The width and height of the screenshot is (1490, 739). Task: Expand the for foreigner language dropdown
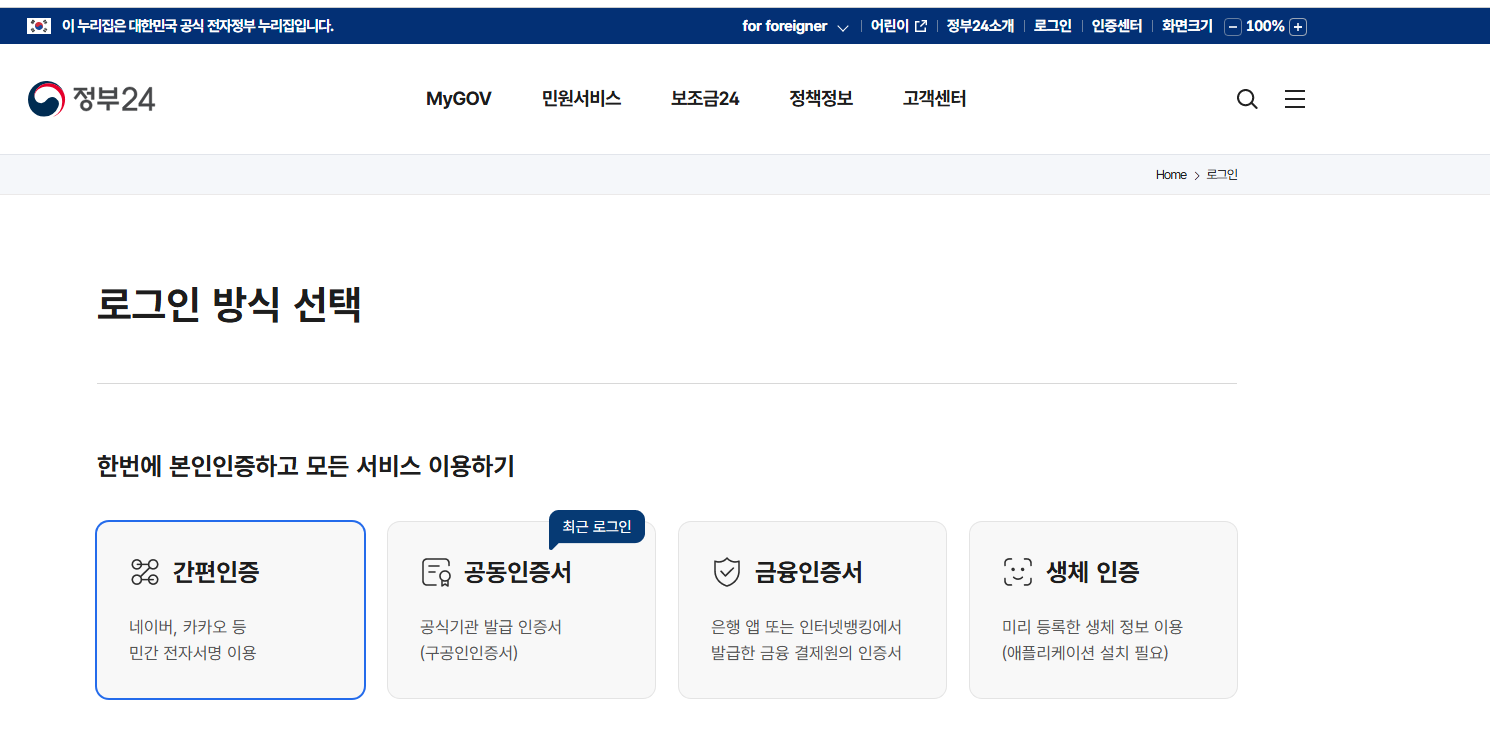[x=844, y=26]
